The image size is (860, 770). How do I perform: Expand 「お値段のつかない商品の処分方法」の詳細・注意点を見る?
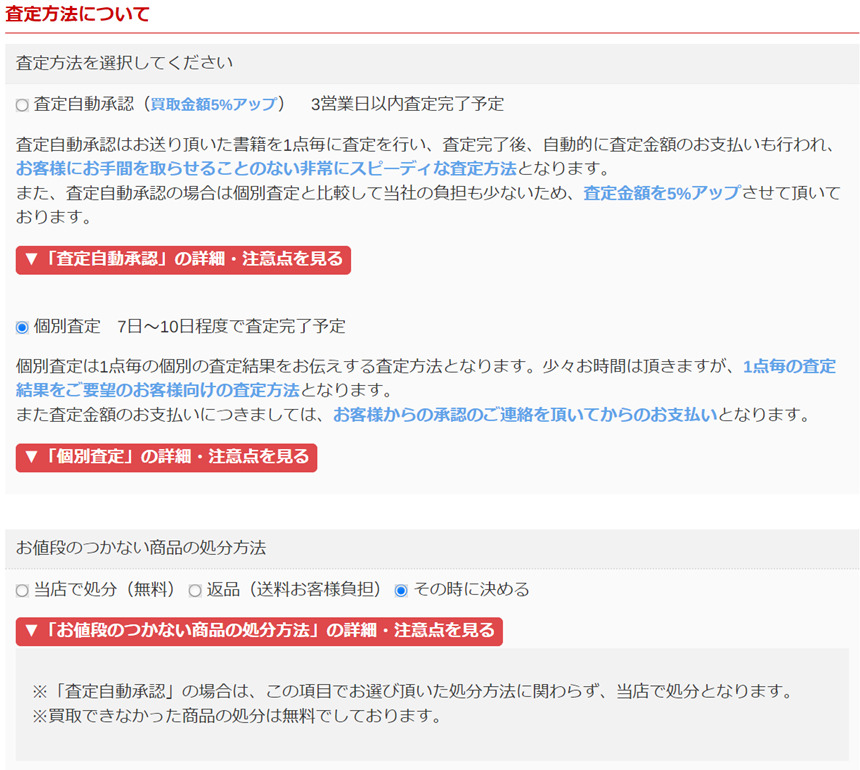point(259,631)
